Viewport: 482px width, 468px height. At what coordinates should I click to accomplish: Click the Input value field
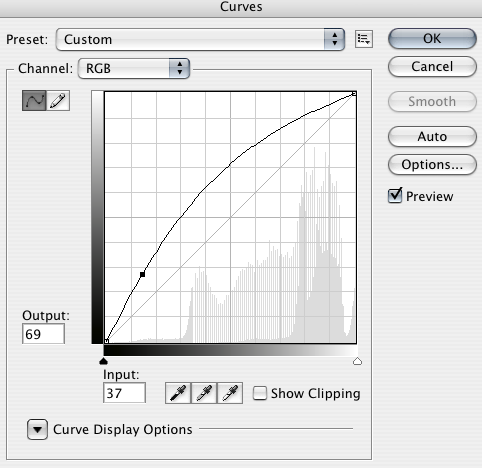124,393
